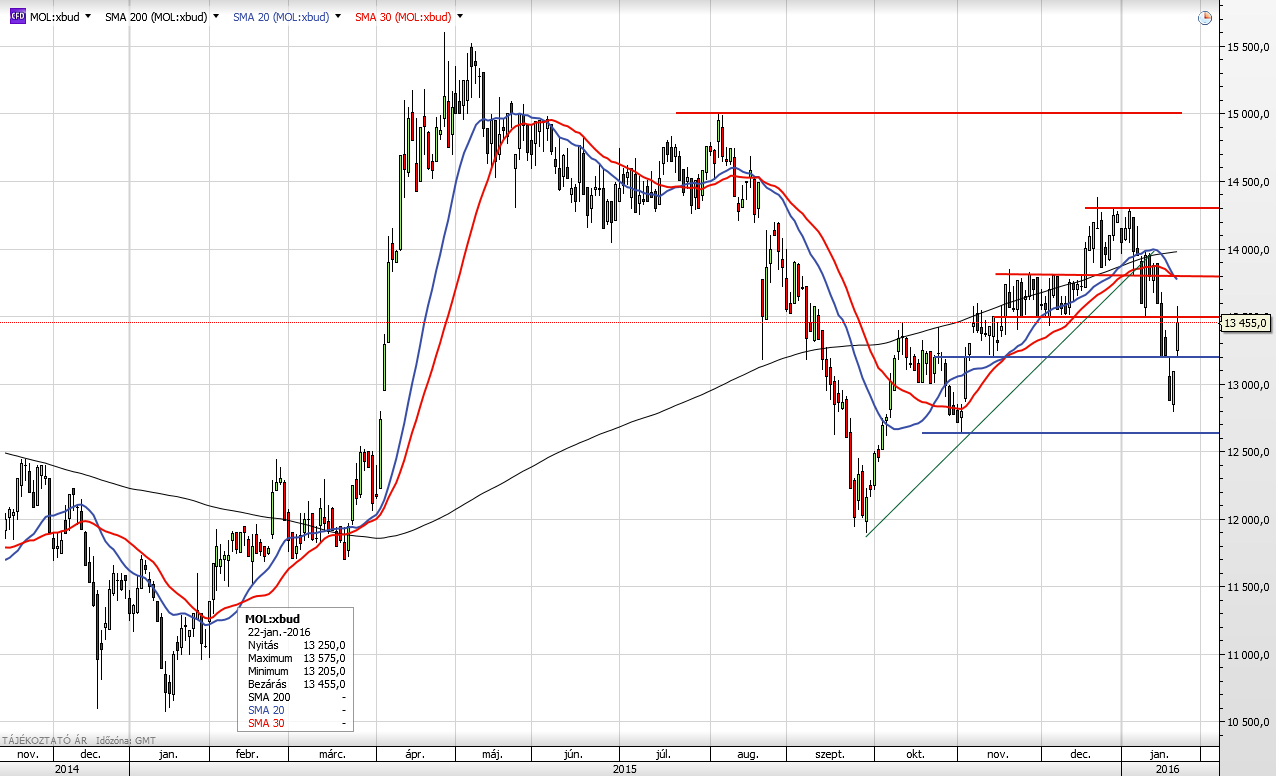The width and height of the screenshot is (1276, 776).
Task: Open the clock icon in the top-right corner
Action: point(1204,17)
